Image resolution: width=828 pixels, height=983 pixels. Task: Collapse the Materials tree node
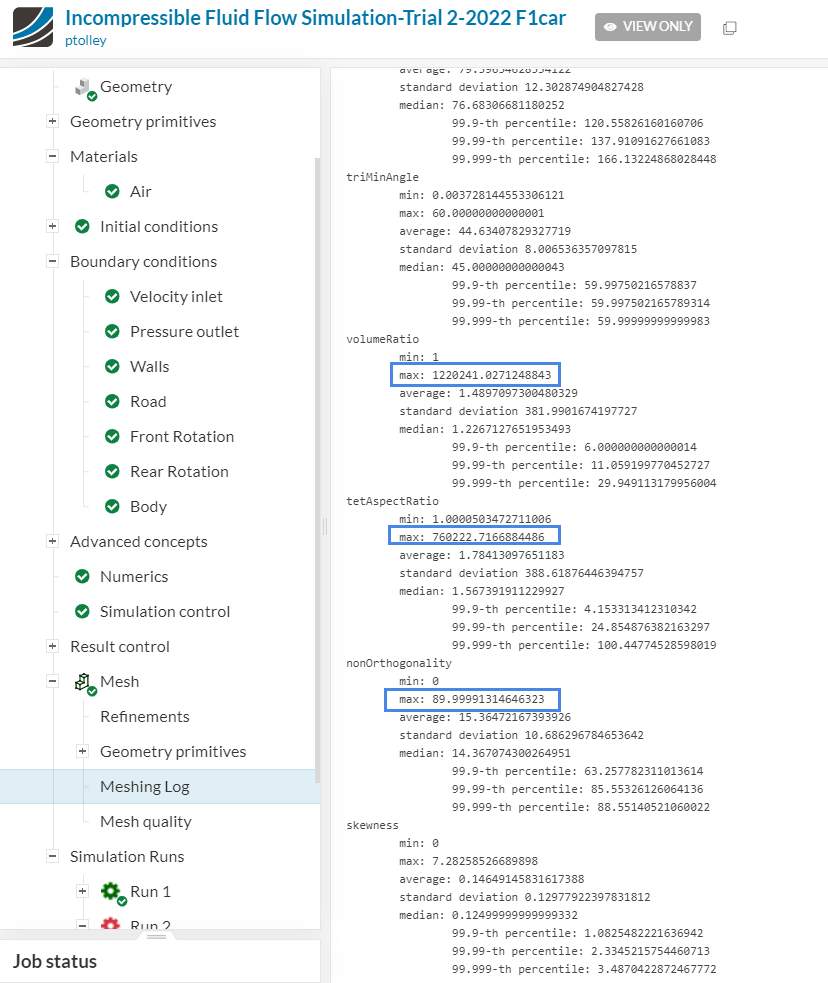coord(52,156)
